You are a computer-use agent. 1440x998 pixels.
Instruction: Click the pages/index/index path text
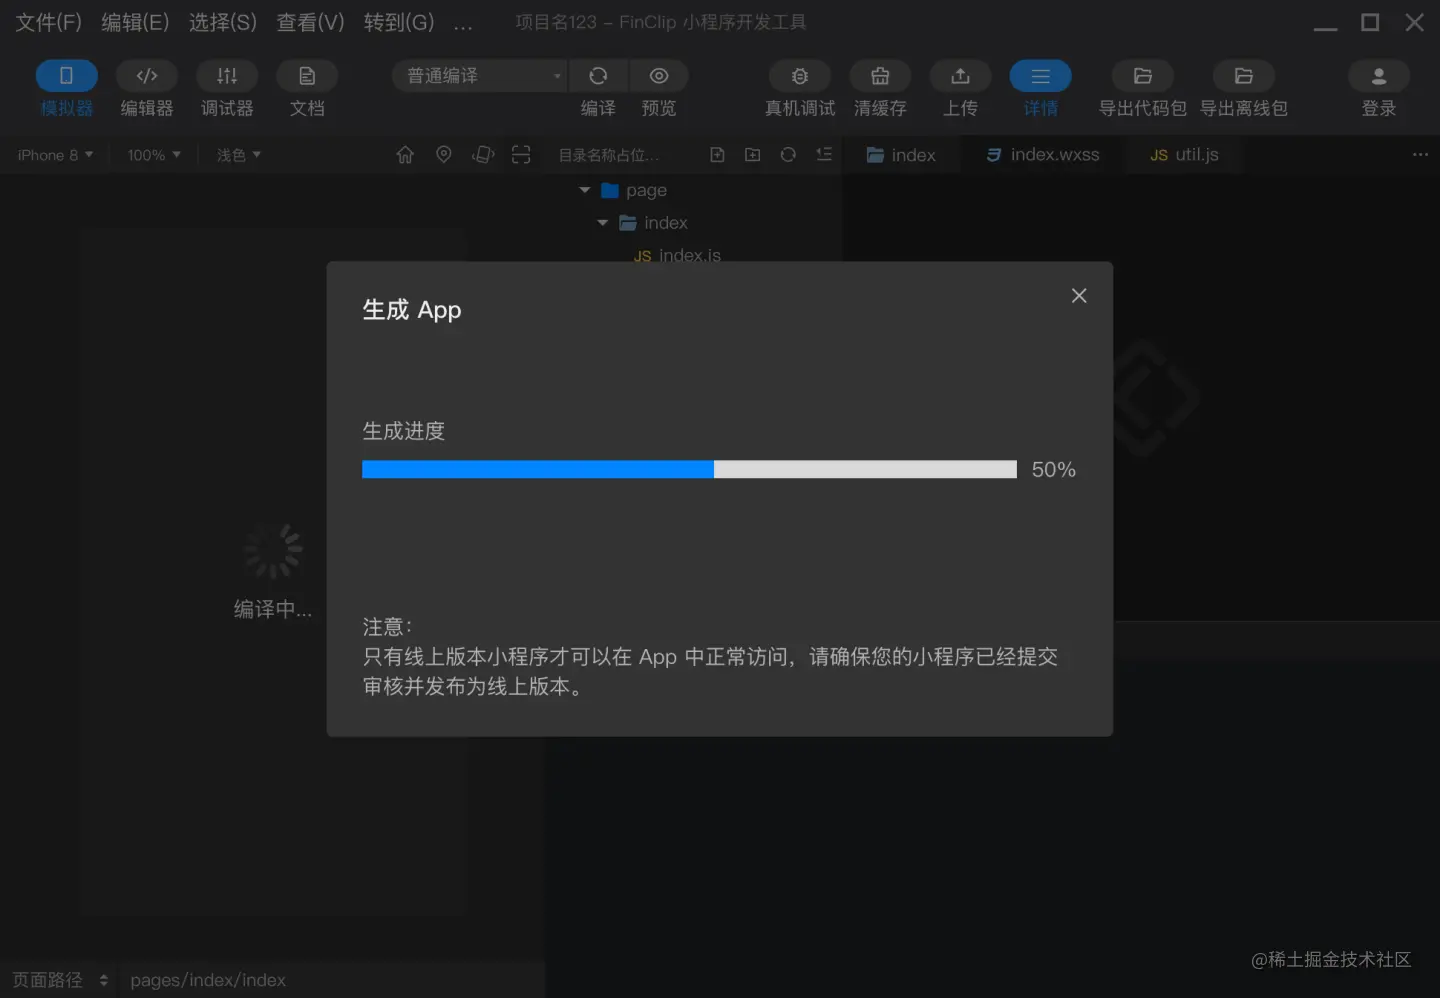pos(208,980)
